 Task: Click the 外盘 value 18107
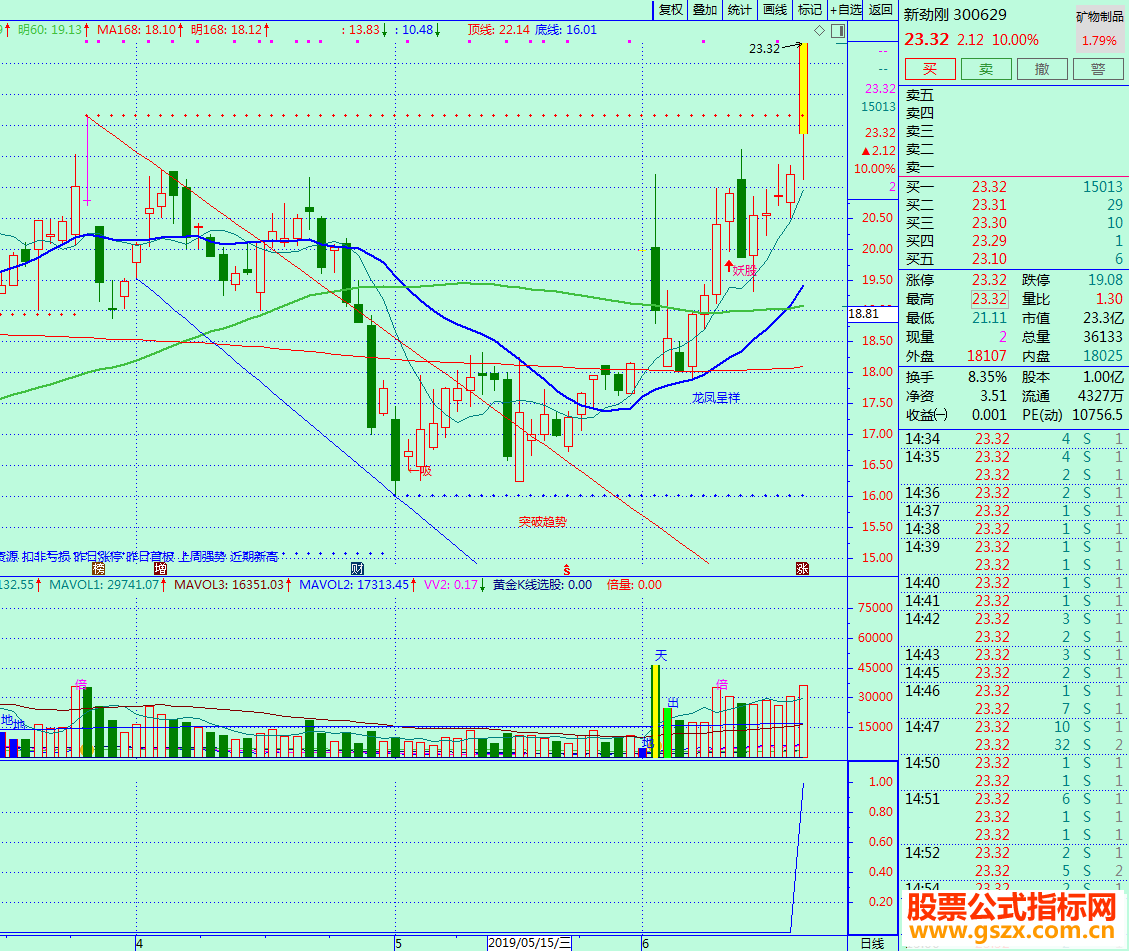(x=986, y=356)
